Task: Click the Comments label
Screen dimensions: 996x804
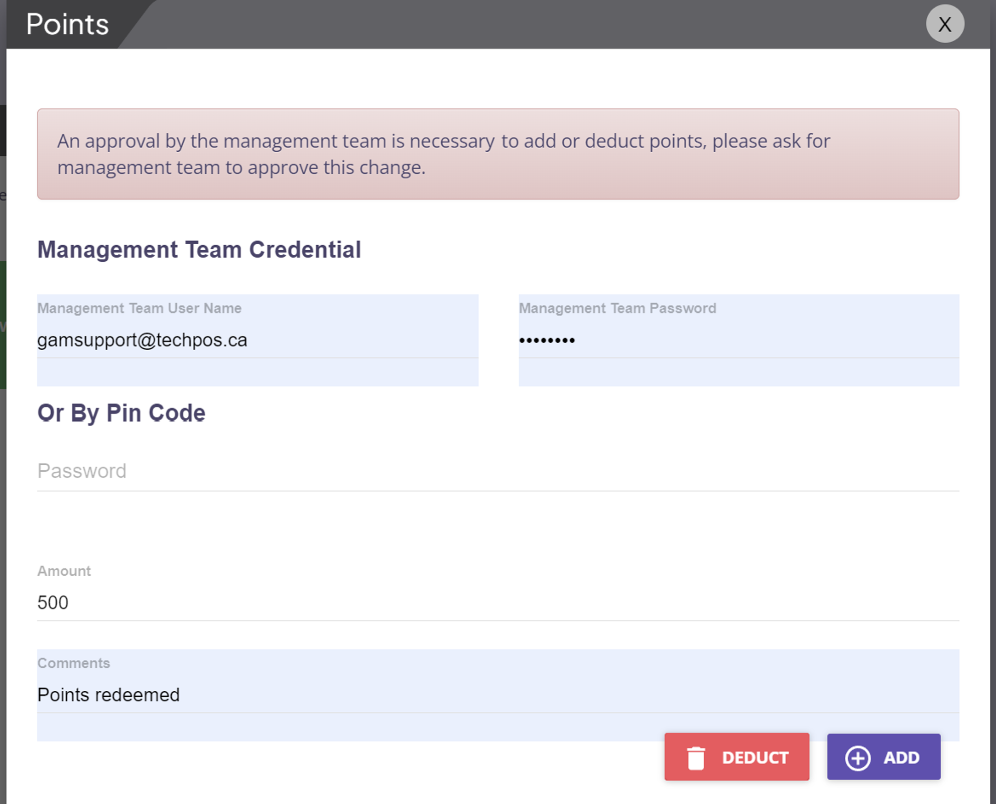Action: (74, 663)
